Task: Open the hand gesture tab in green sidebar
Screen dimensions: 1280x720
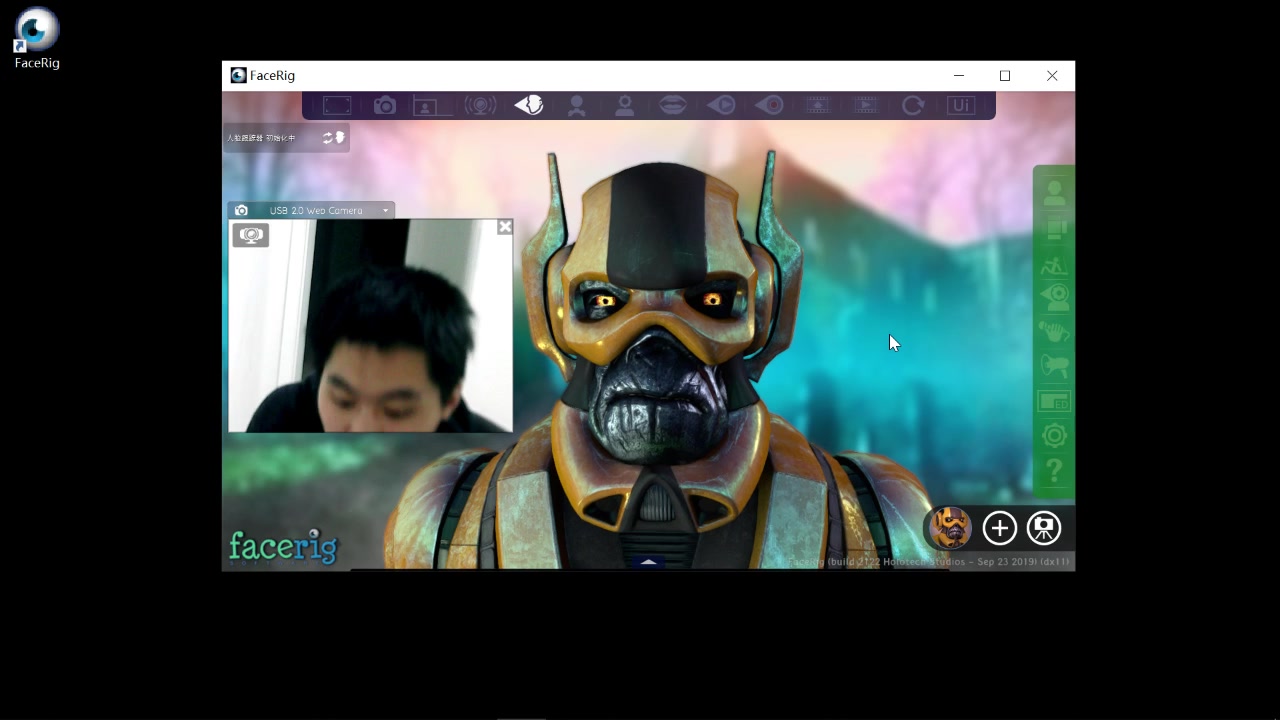Action: [1054, 332]
